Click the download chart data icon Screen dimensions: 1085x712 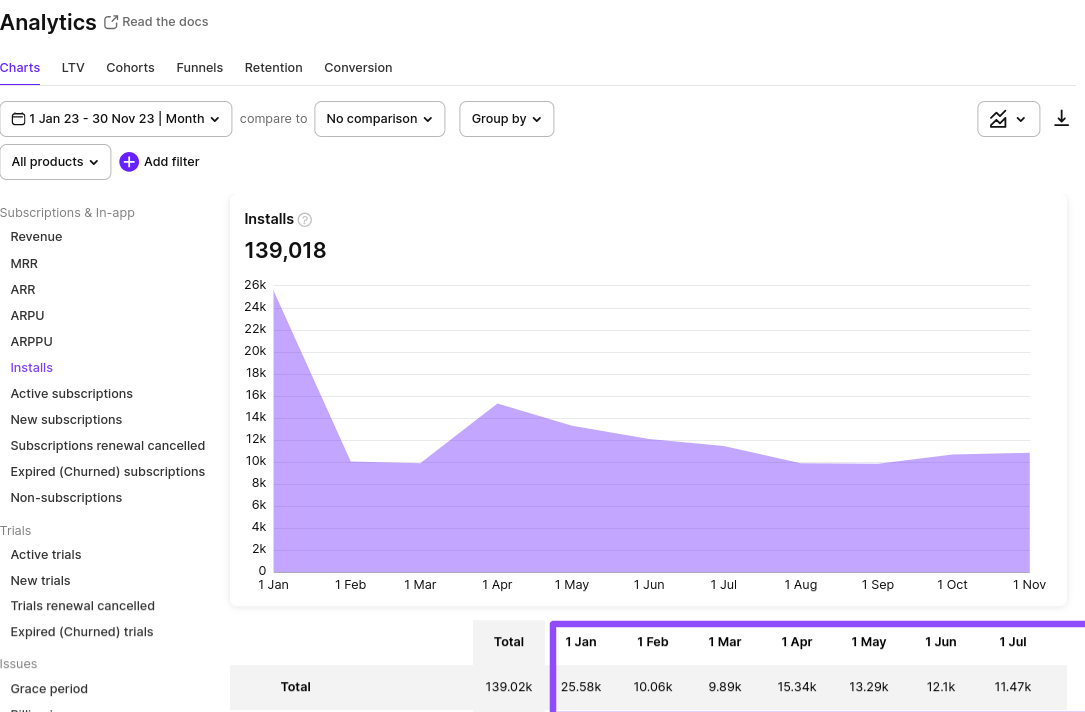(x=1061, y=119)
